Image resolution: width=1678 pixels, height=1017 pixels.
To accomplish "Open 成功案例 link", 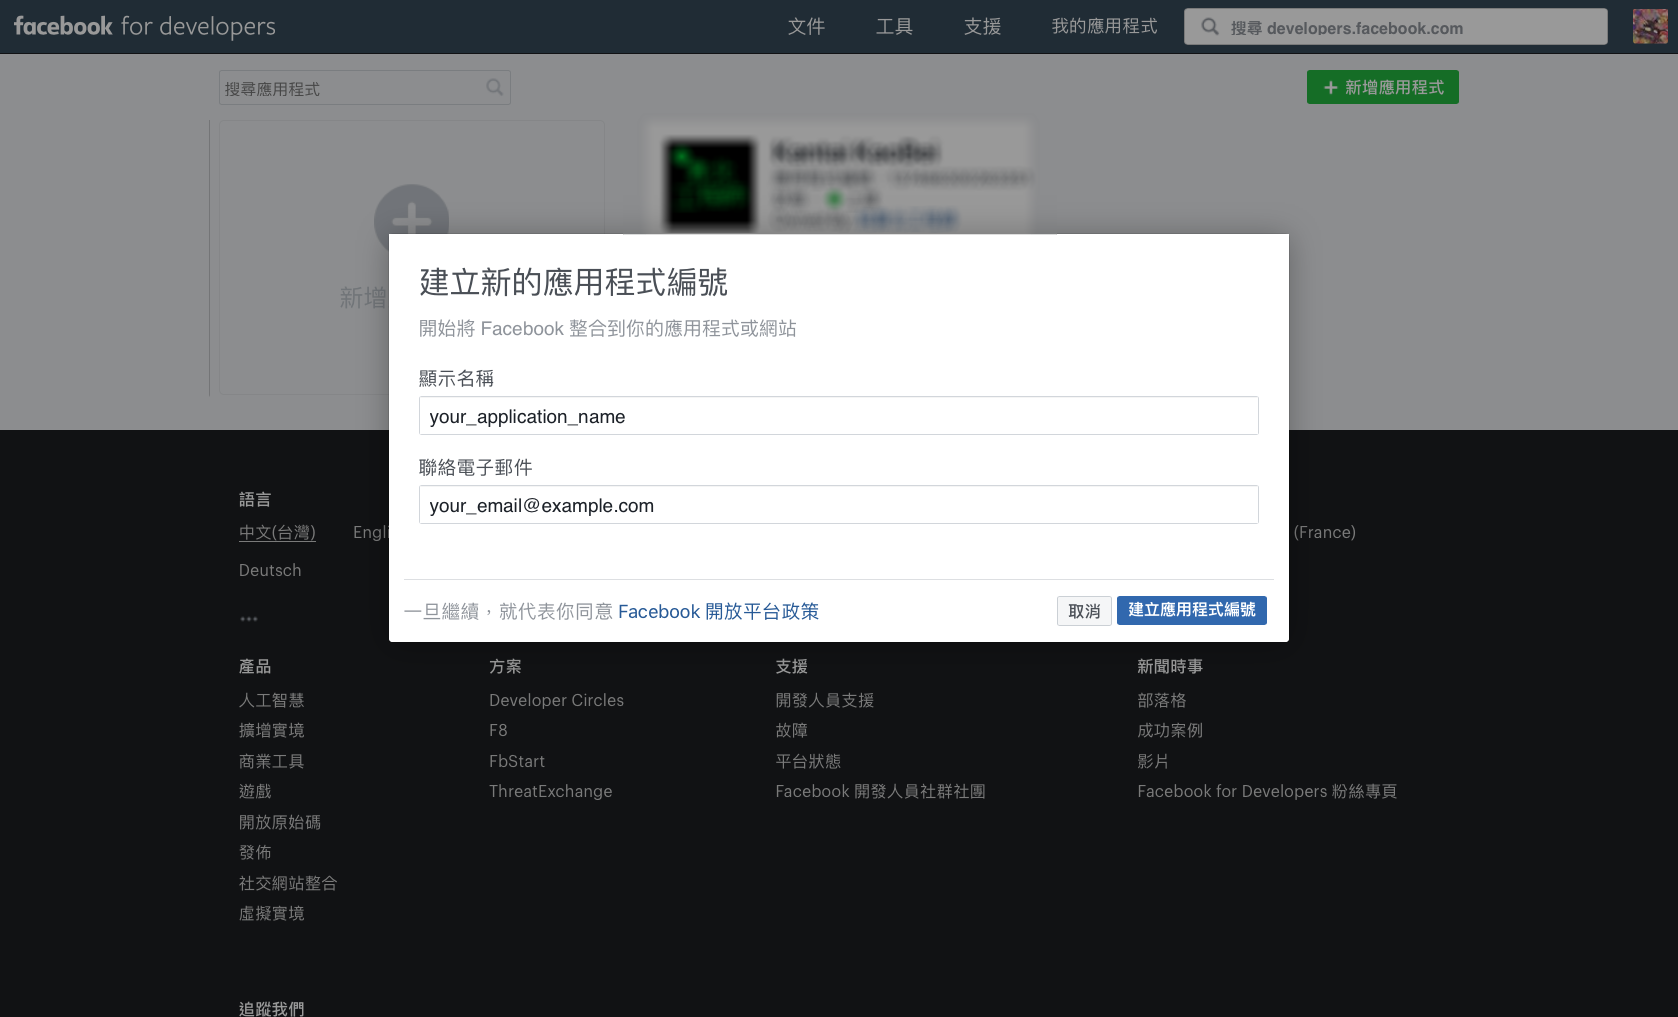I will (1170, 731).
